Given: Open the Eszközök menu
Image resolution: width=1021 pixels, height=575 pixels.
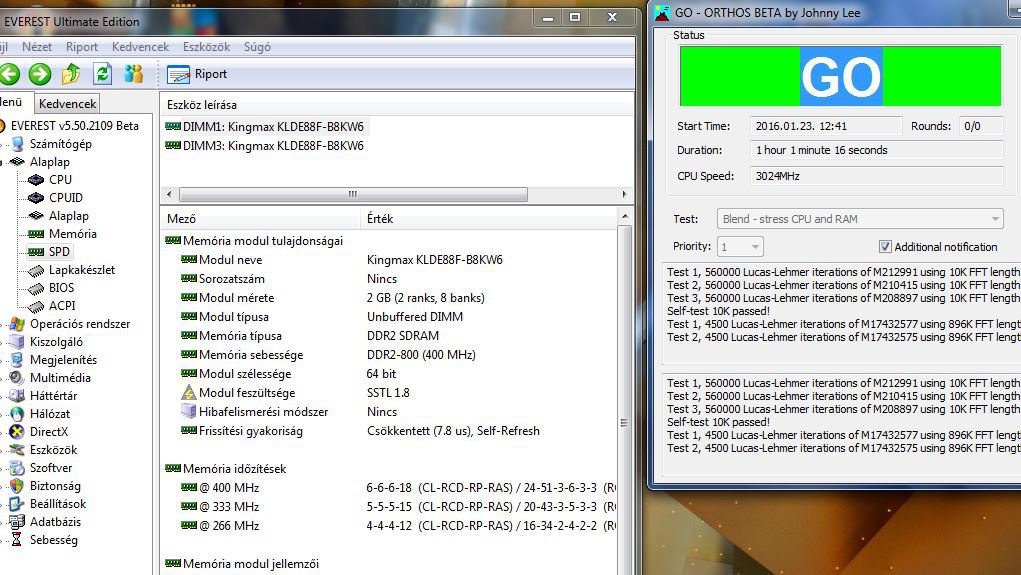Looking at the screenshot, I should pyautogui.click(x=206, y=47).
